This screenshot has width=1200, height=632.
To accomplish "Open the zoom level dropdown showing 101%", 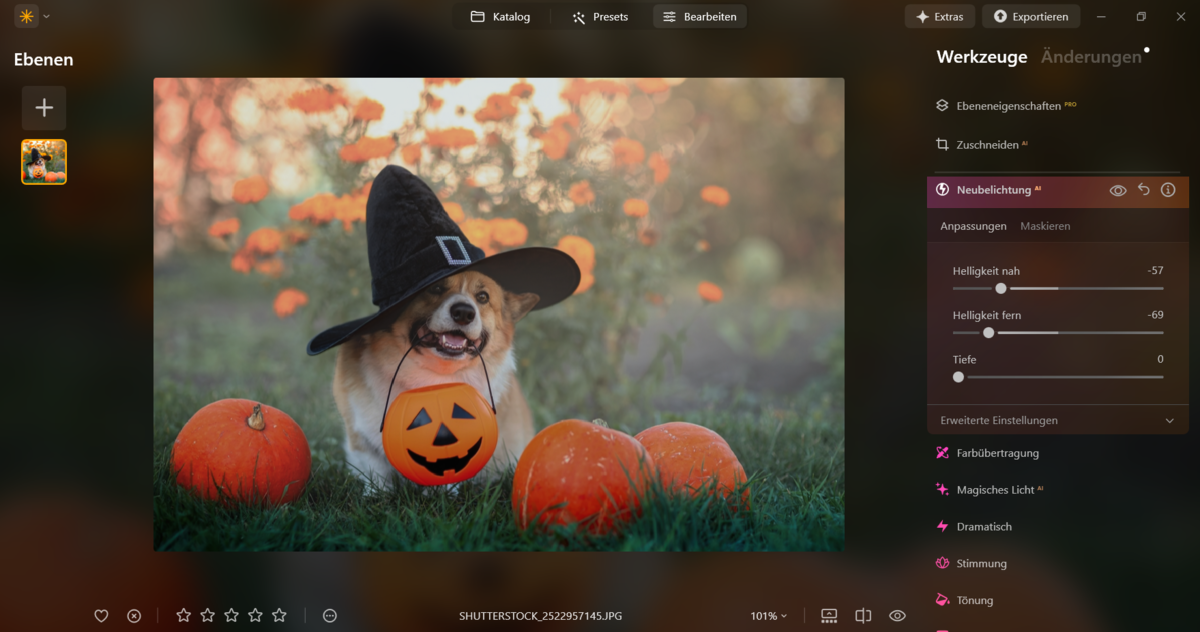I will point(768,616).
